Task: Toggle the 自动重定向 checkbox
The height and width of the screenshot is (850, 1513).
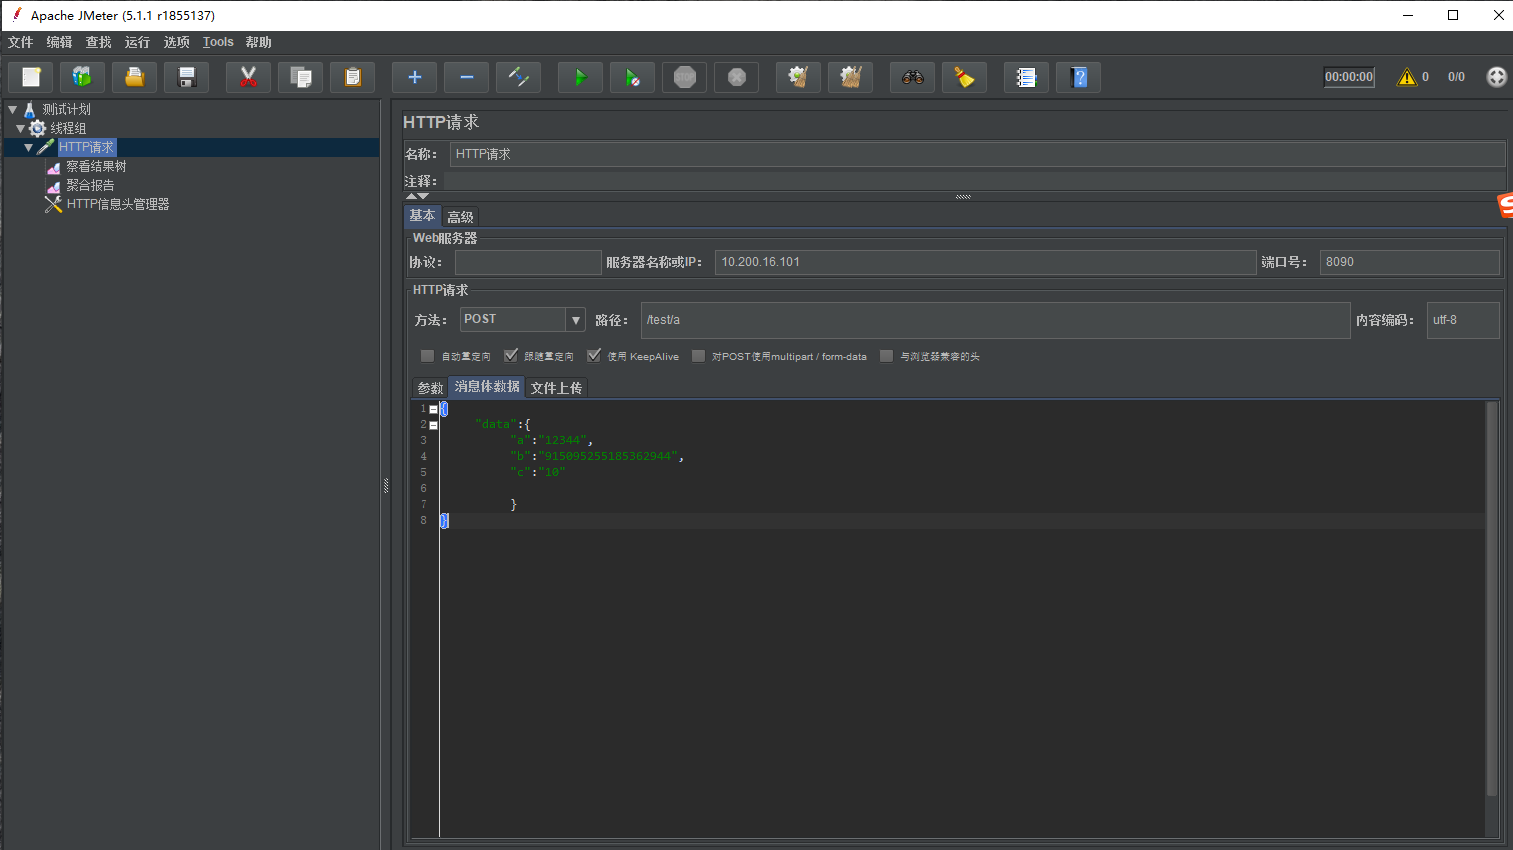Action: [427, 356]
